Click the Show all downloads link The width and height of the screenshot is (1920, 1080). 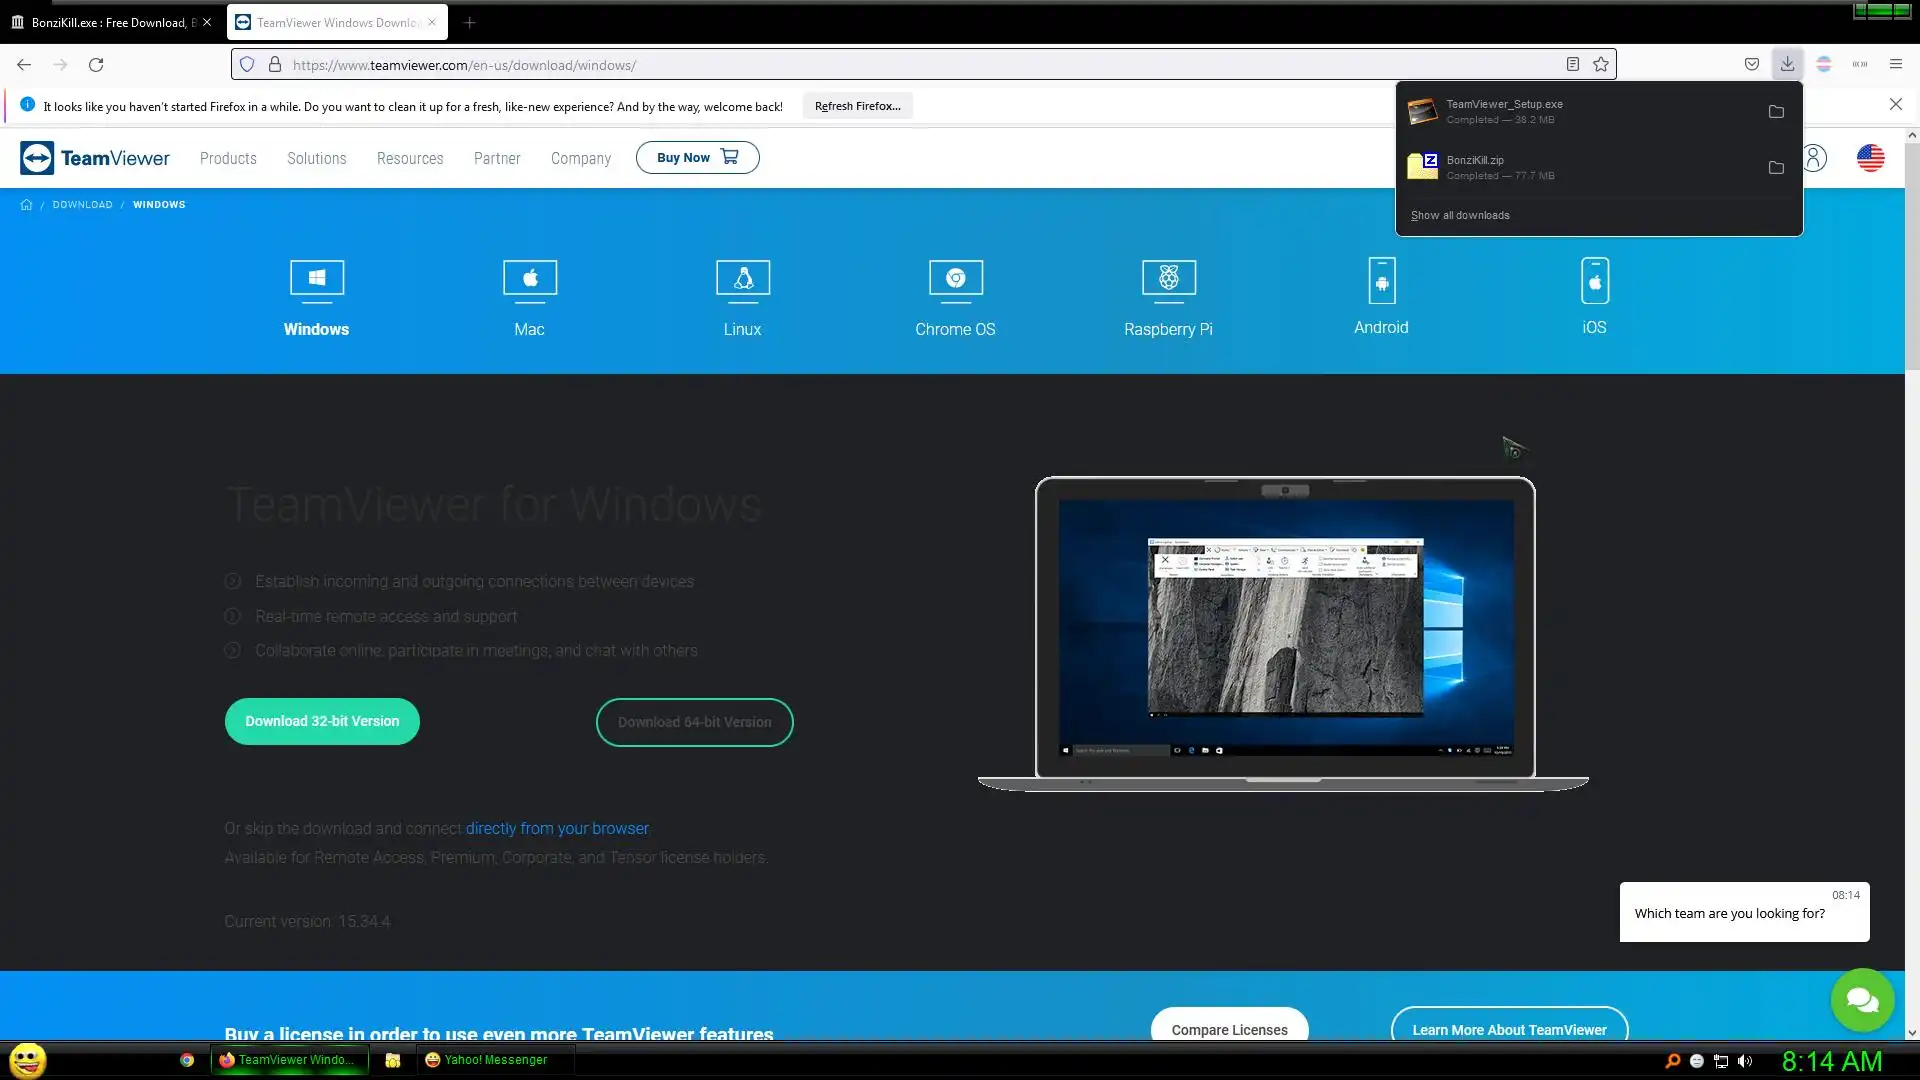(x=1460, y=215)
